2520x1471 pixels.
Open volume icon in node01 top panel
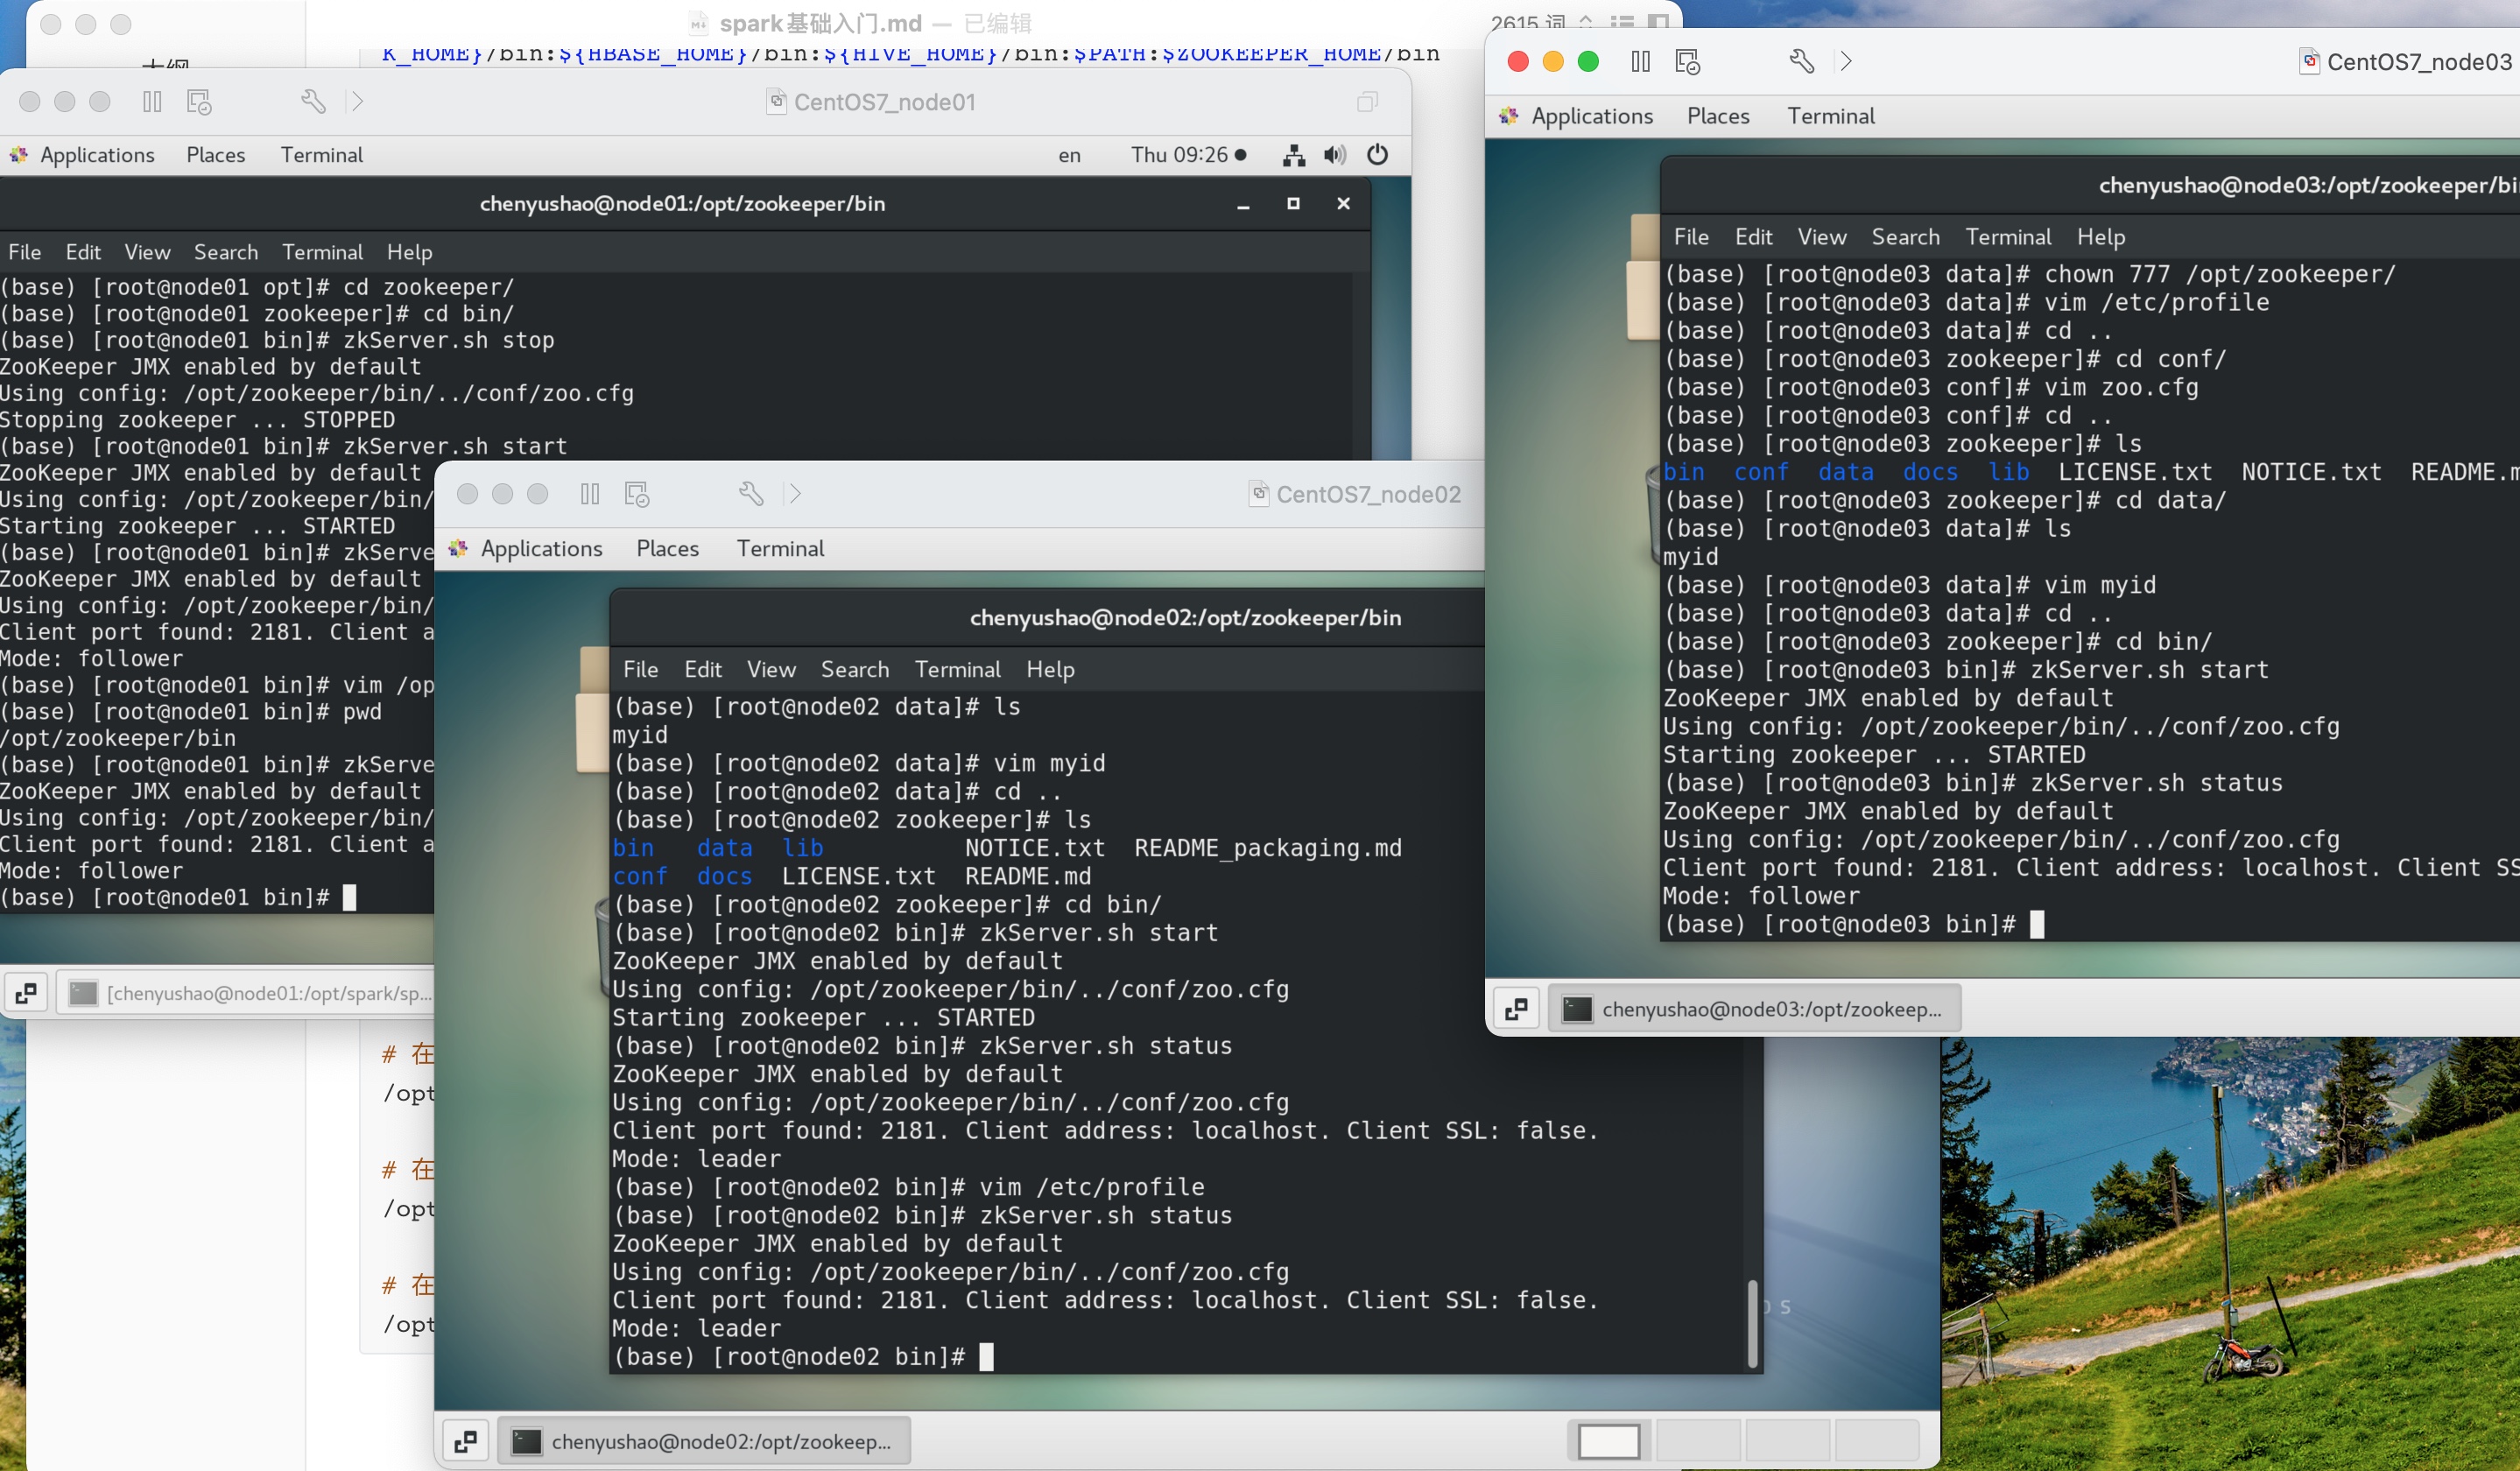click(1335, 155)
